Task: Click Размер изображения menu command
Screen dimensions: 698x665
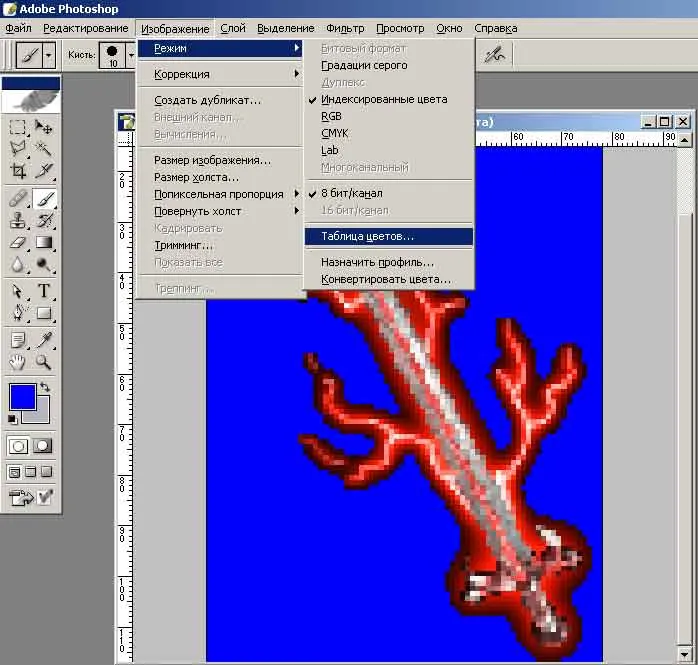Action: click(212, 160)
